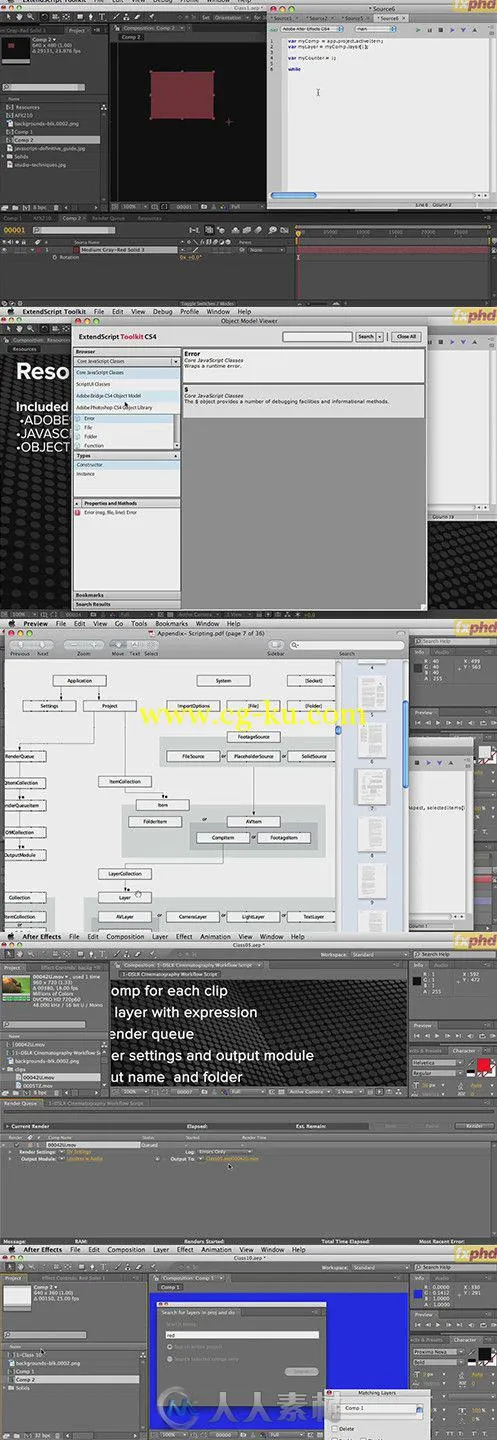Toggle video eye for Medium Gray-Red Solid 3 layer
The height and width of the screenshot is (1440, 497).
[x=6, y=249]
